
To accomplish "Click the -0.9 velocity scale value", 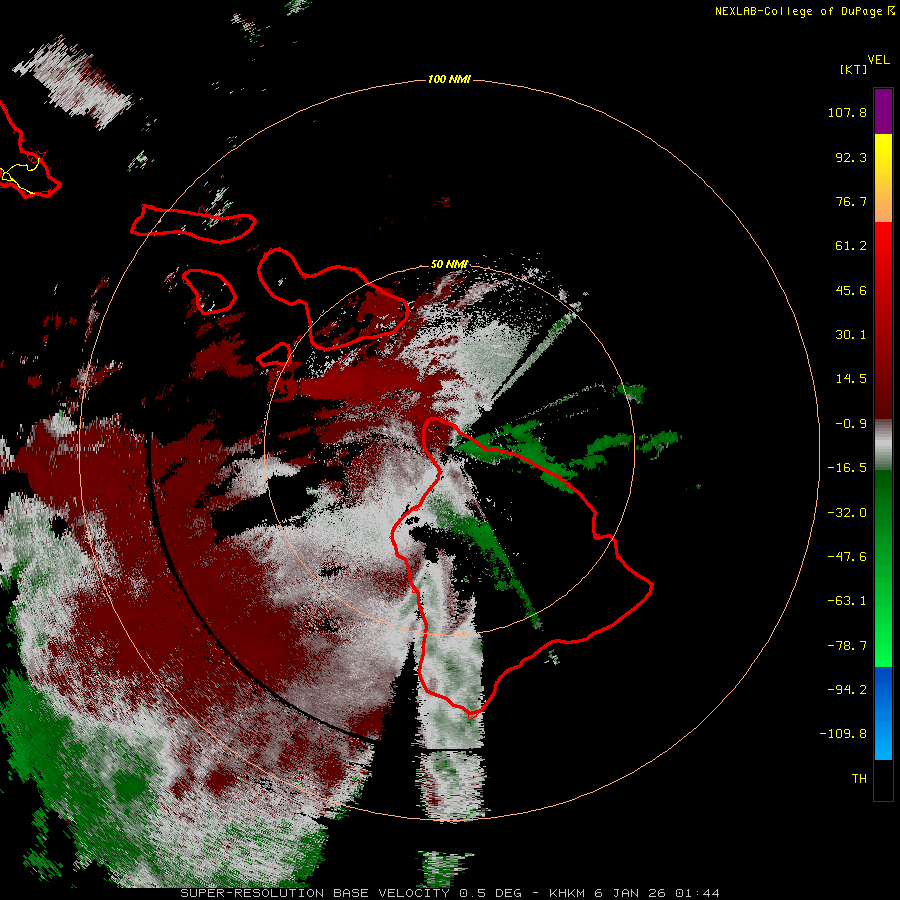I will 851,424.
